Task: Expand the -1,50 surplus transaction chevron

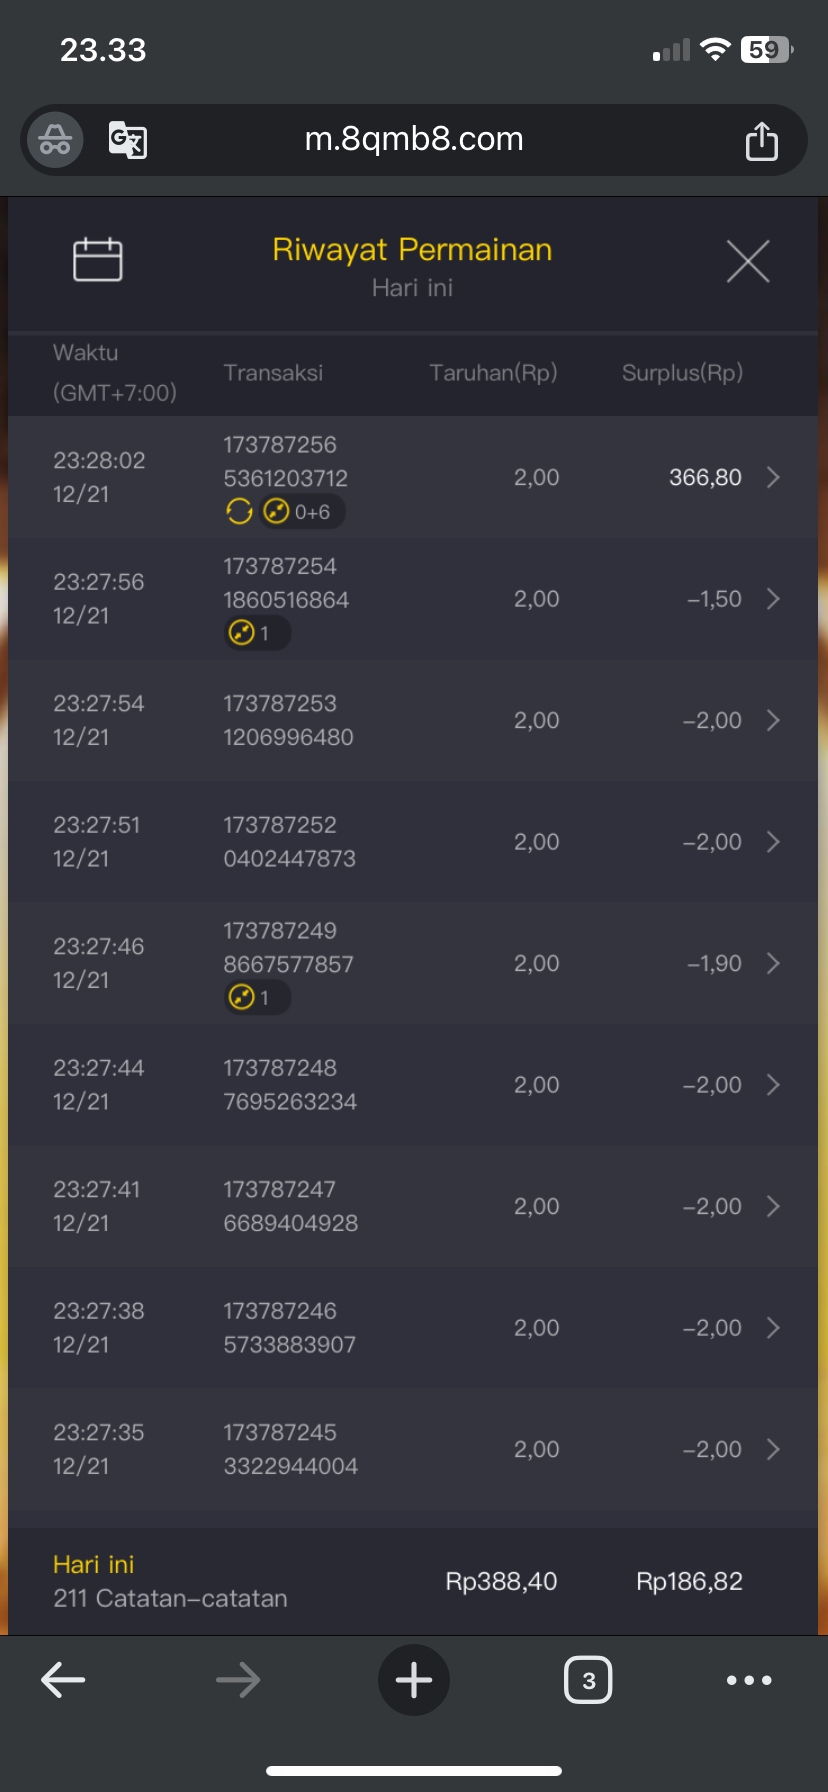Action: [773, 599]
